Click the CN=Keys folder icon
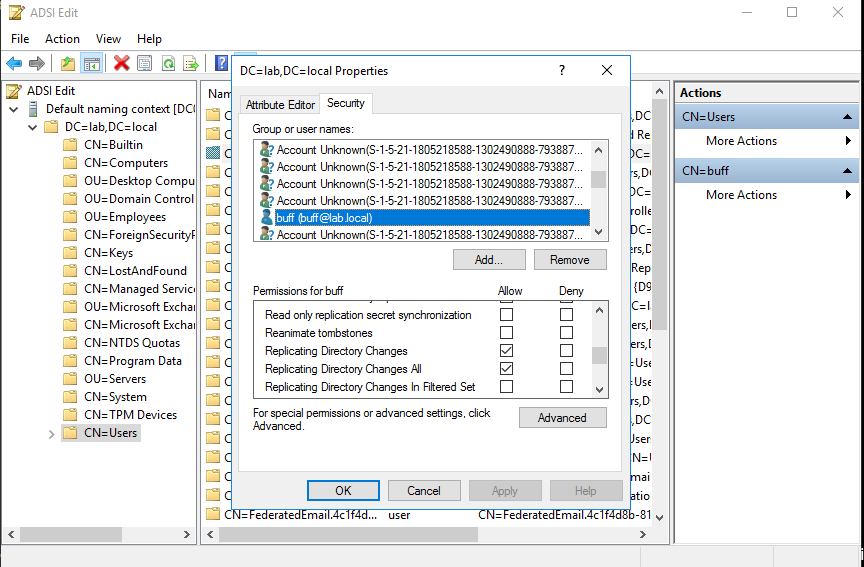The width and height of the screenshot is (864, 567). tap(70, 253)
